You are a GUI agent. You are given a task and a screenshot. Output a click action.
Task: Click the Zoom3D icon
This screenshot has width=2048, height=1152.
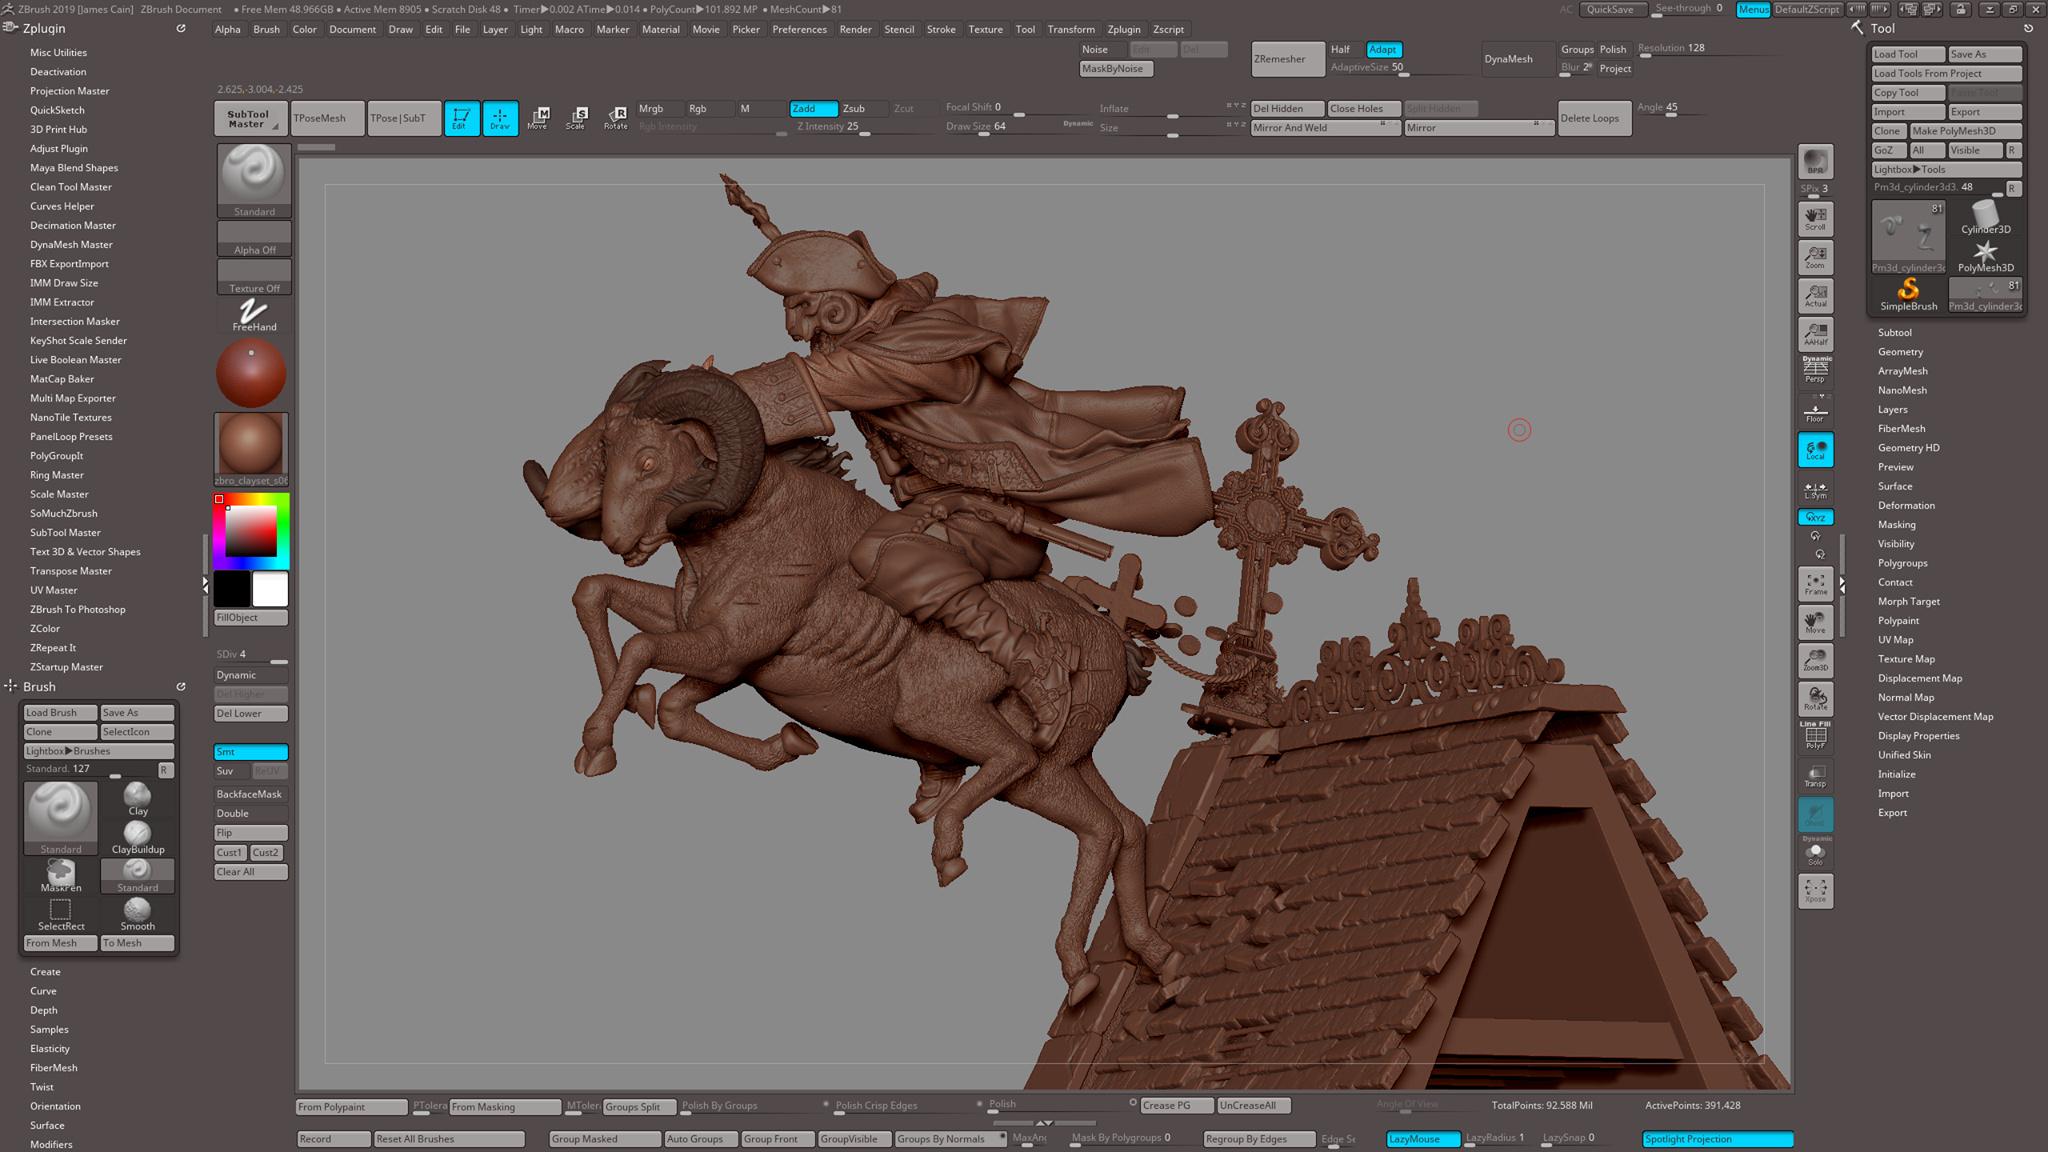tap(1815, 660)
